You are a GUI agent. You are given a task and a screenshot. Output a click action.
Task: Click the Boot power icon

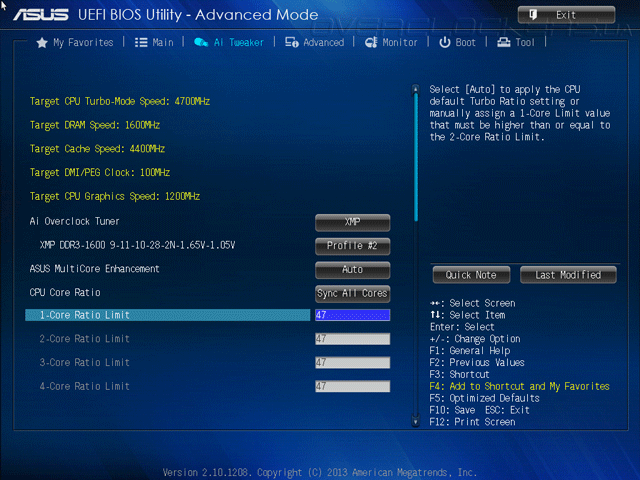point(444,42)
